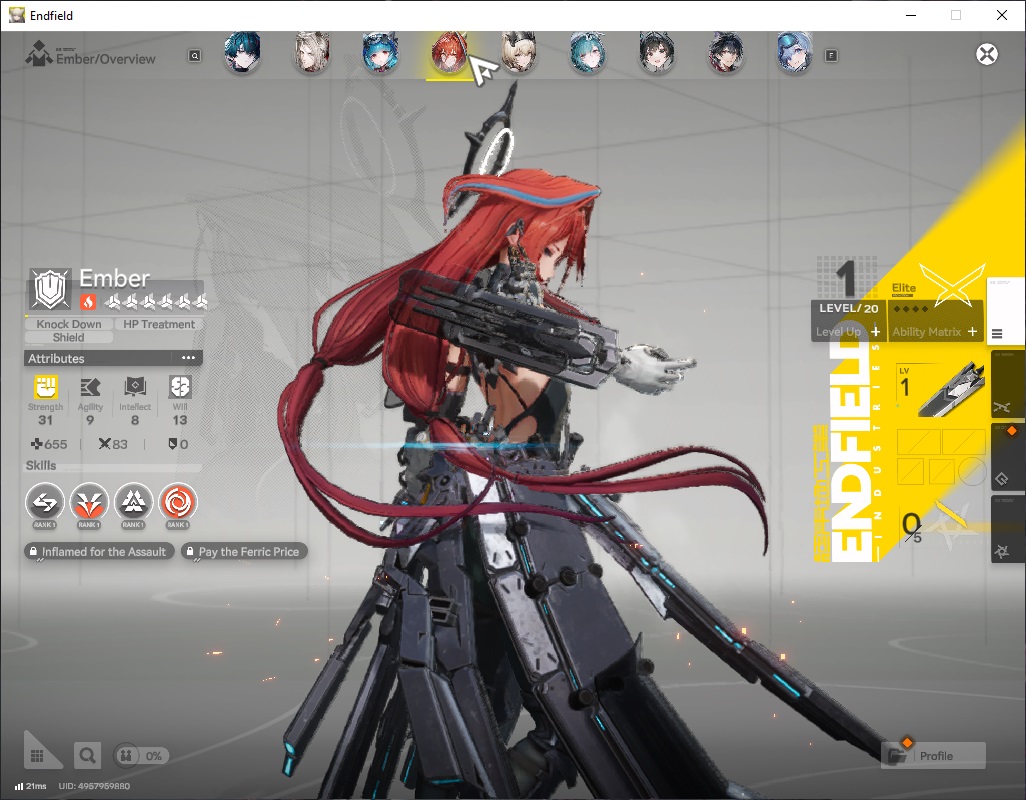Select the Knock Down tag

pos(69,324)
